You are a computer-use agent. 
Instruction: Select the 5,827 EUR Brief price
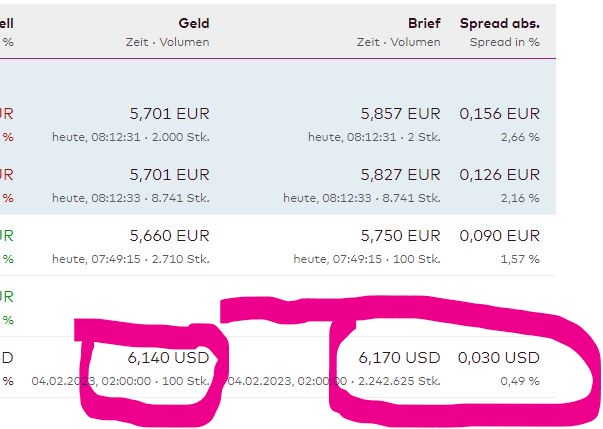[400, 175]
